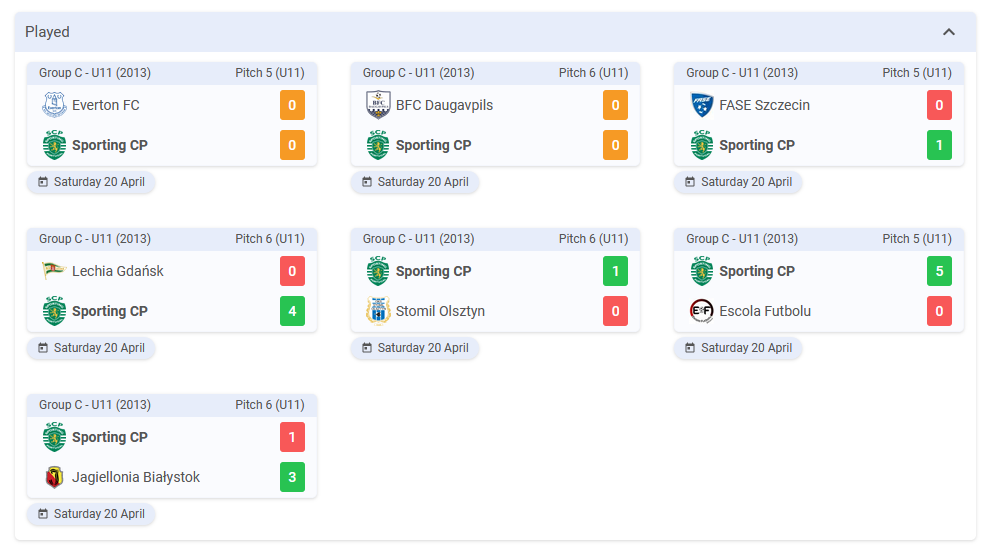Click the Jagiellonia Białystok crest
The width and height of the screenshot is (1003, 559).
[x=54, y=477]
